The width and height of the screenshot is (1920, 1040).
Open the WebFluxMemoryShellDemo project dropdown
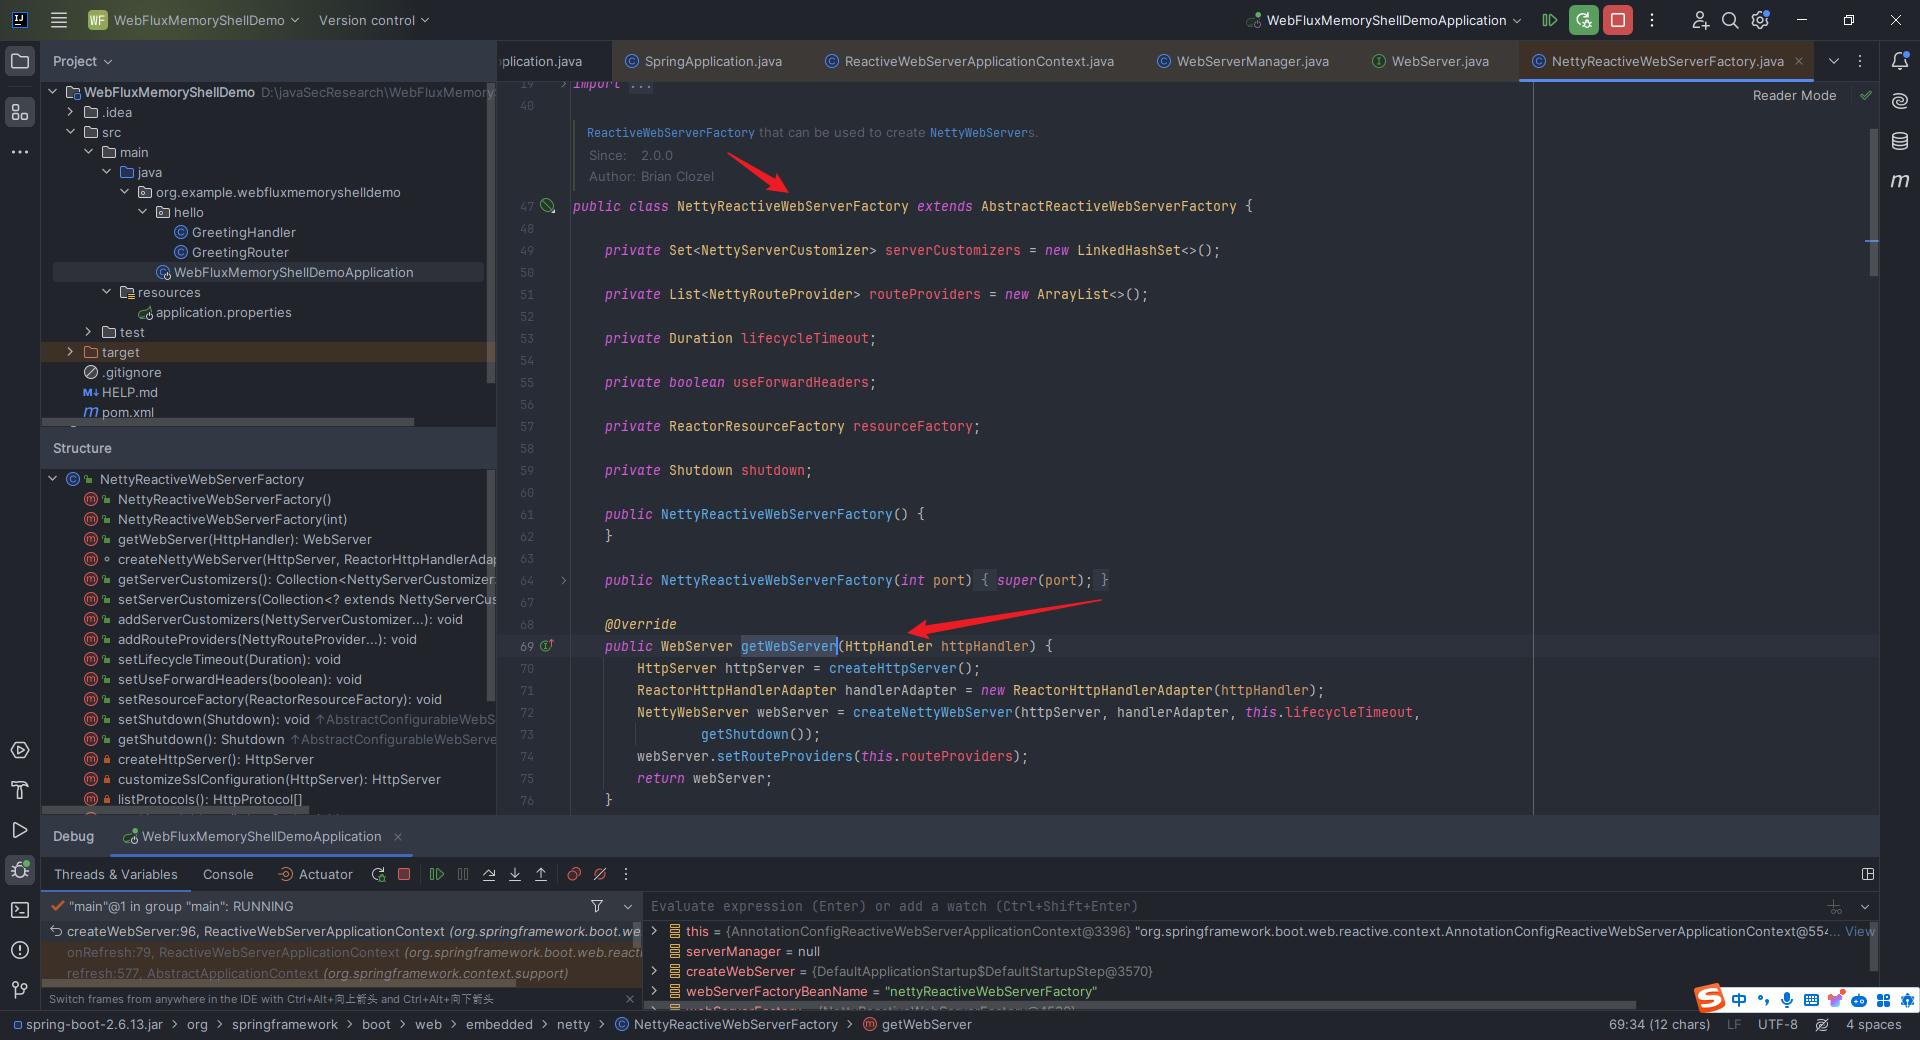point(194,20)
